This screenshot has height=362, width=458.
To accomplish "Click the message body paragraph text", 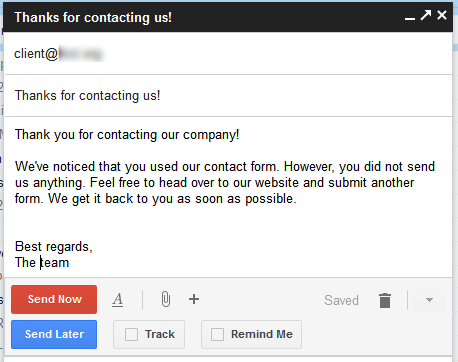I will point(225,182).
